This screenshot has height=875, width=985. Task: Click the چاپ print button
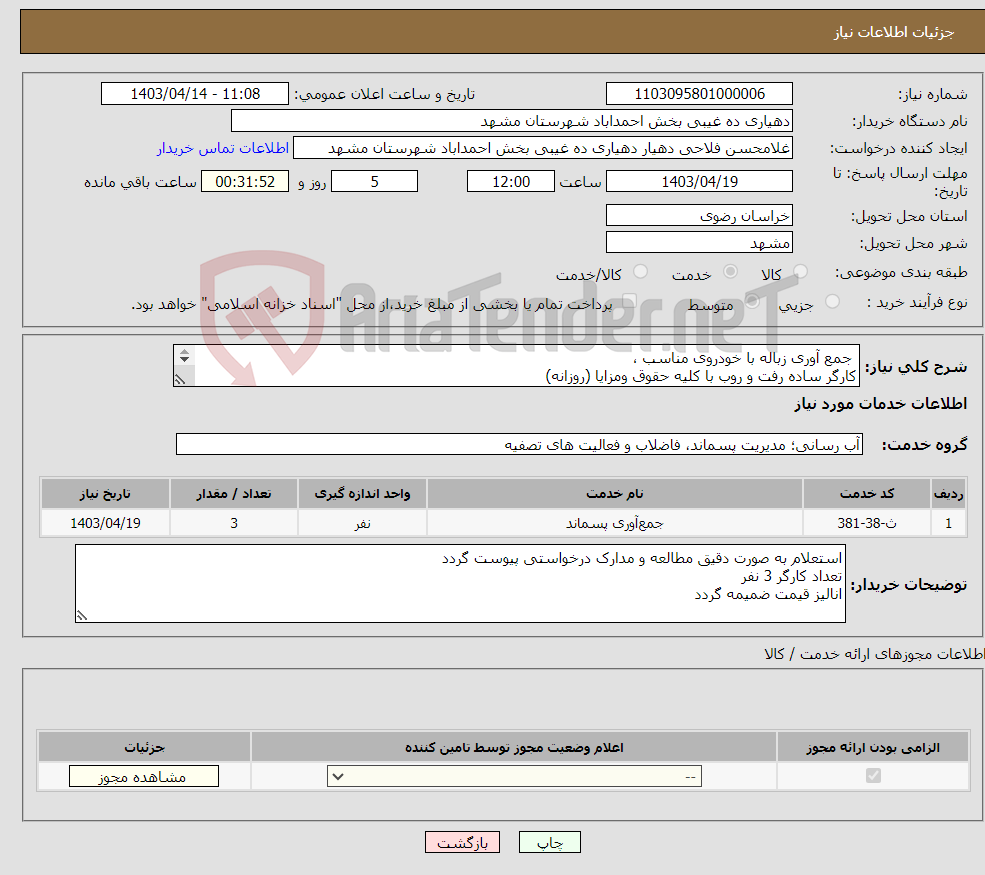pos(550,842)
